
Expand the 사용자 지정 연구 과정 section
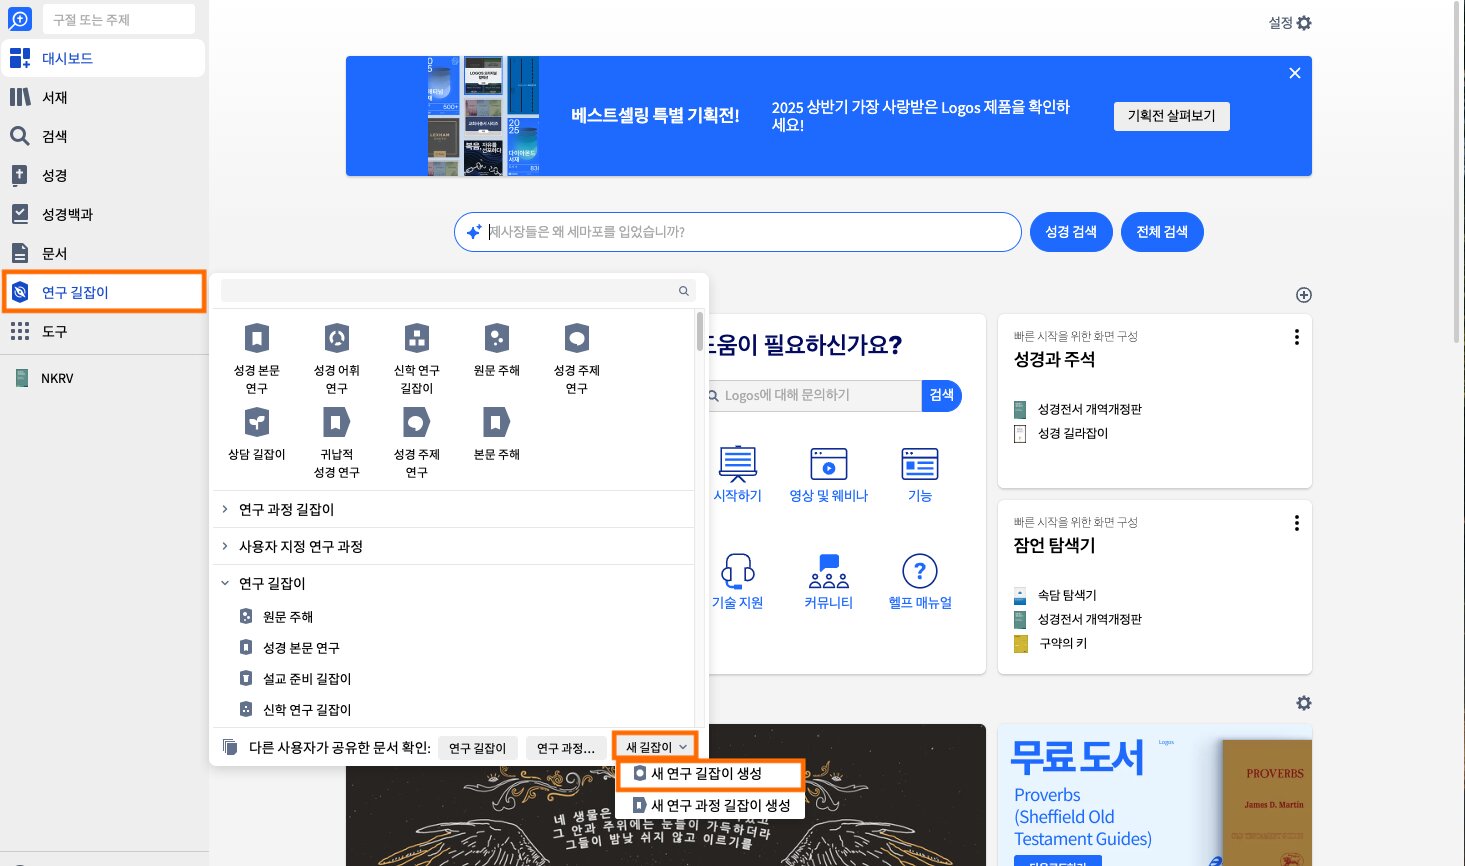pyautogui.click(x=455, y=546)
